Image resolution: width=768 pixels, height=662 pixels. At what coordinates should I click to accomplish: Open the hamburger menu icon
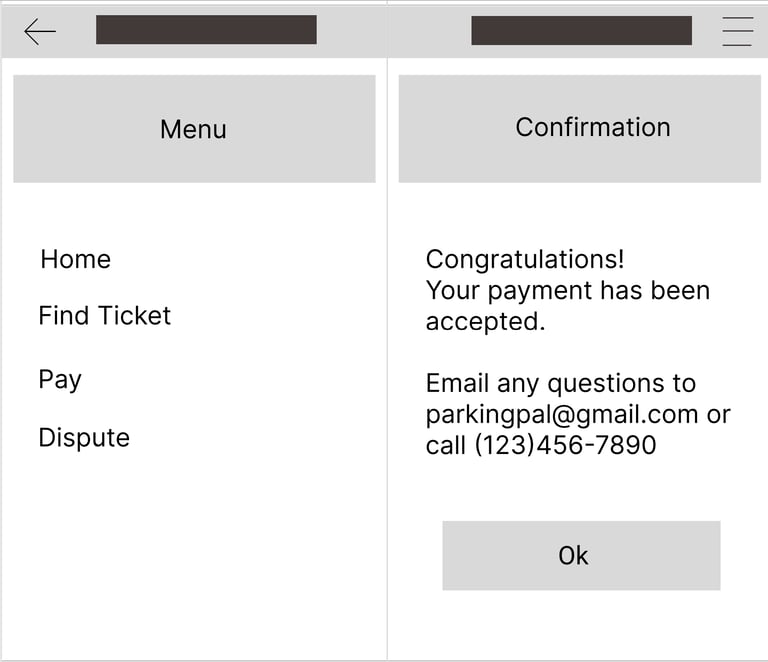pos(737,32)
